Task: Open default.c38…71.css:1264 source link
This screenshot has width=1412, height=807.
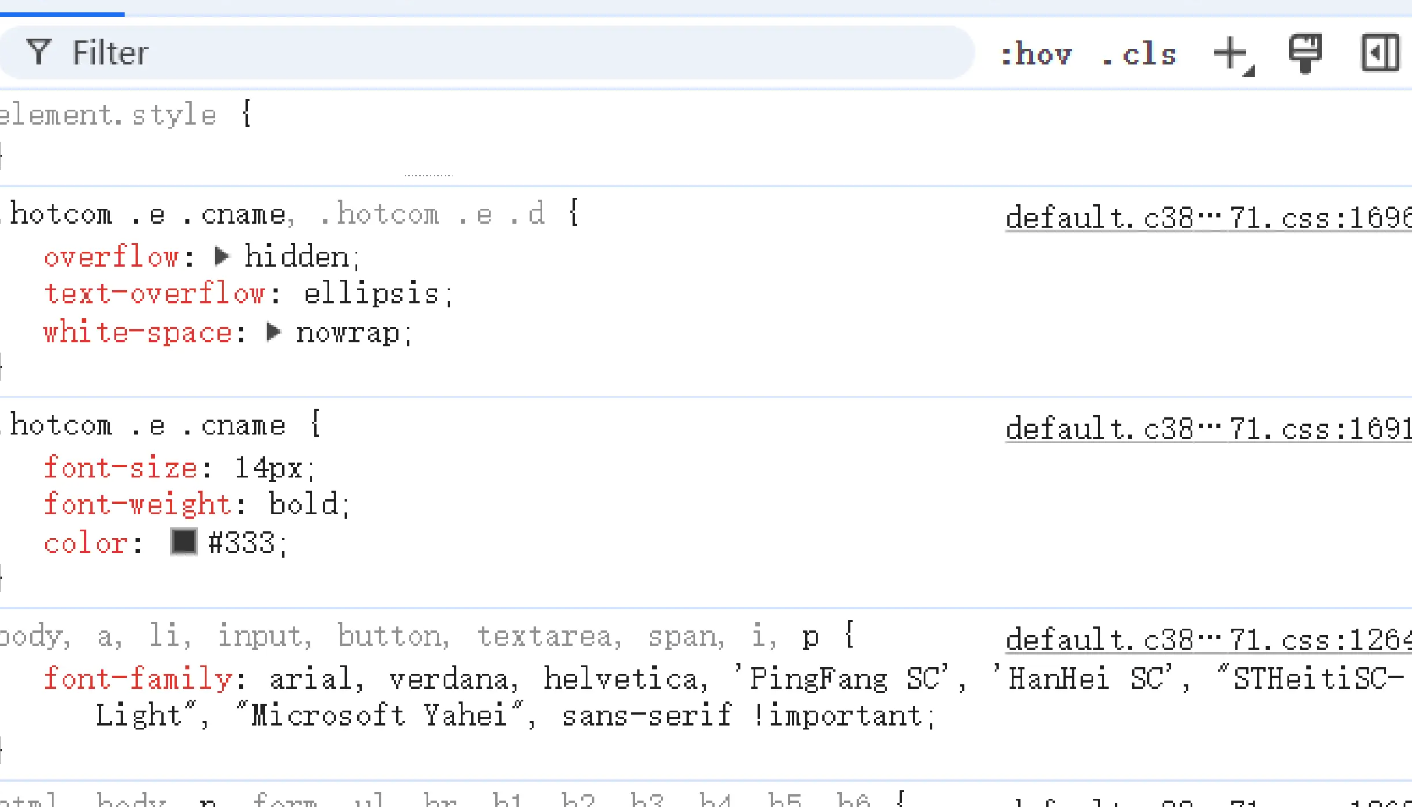Action: pos(1208,639)
